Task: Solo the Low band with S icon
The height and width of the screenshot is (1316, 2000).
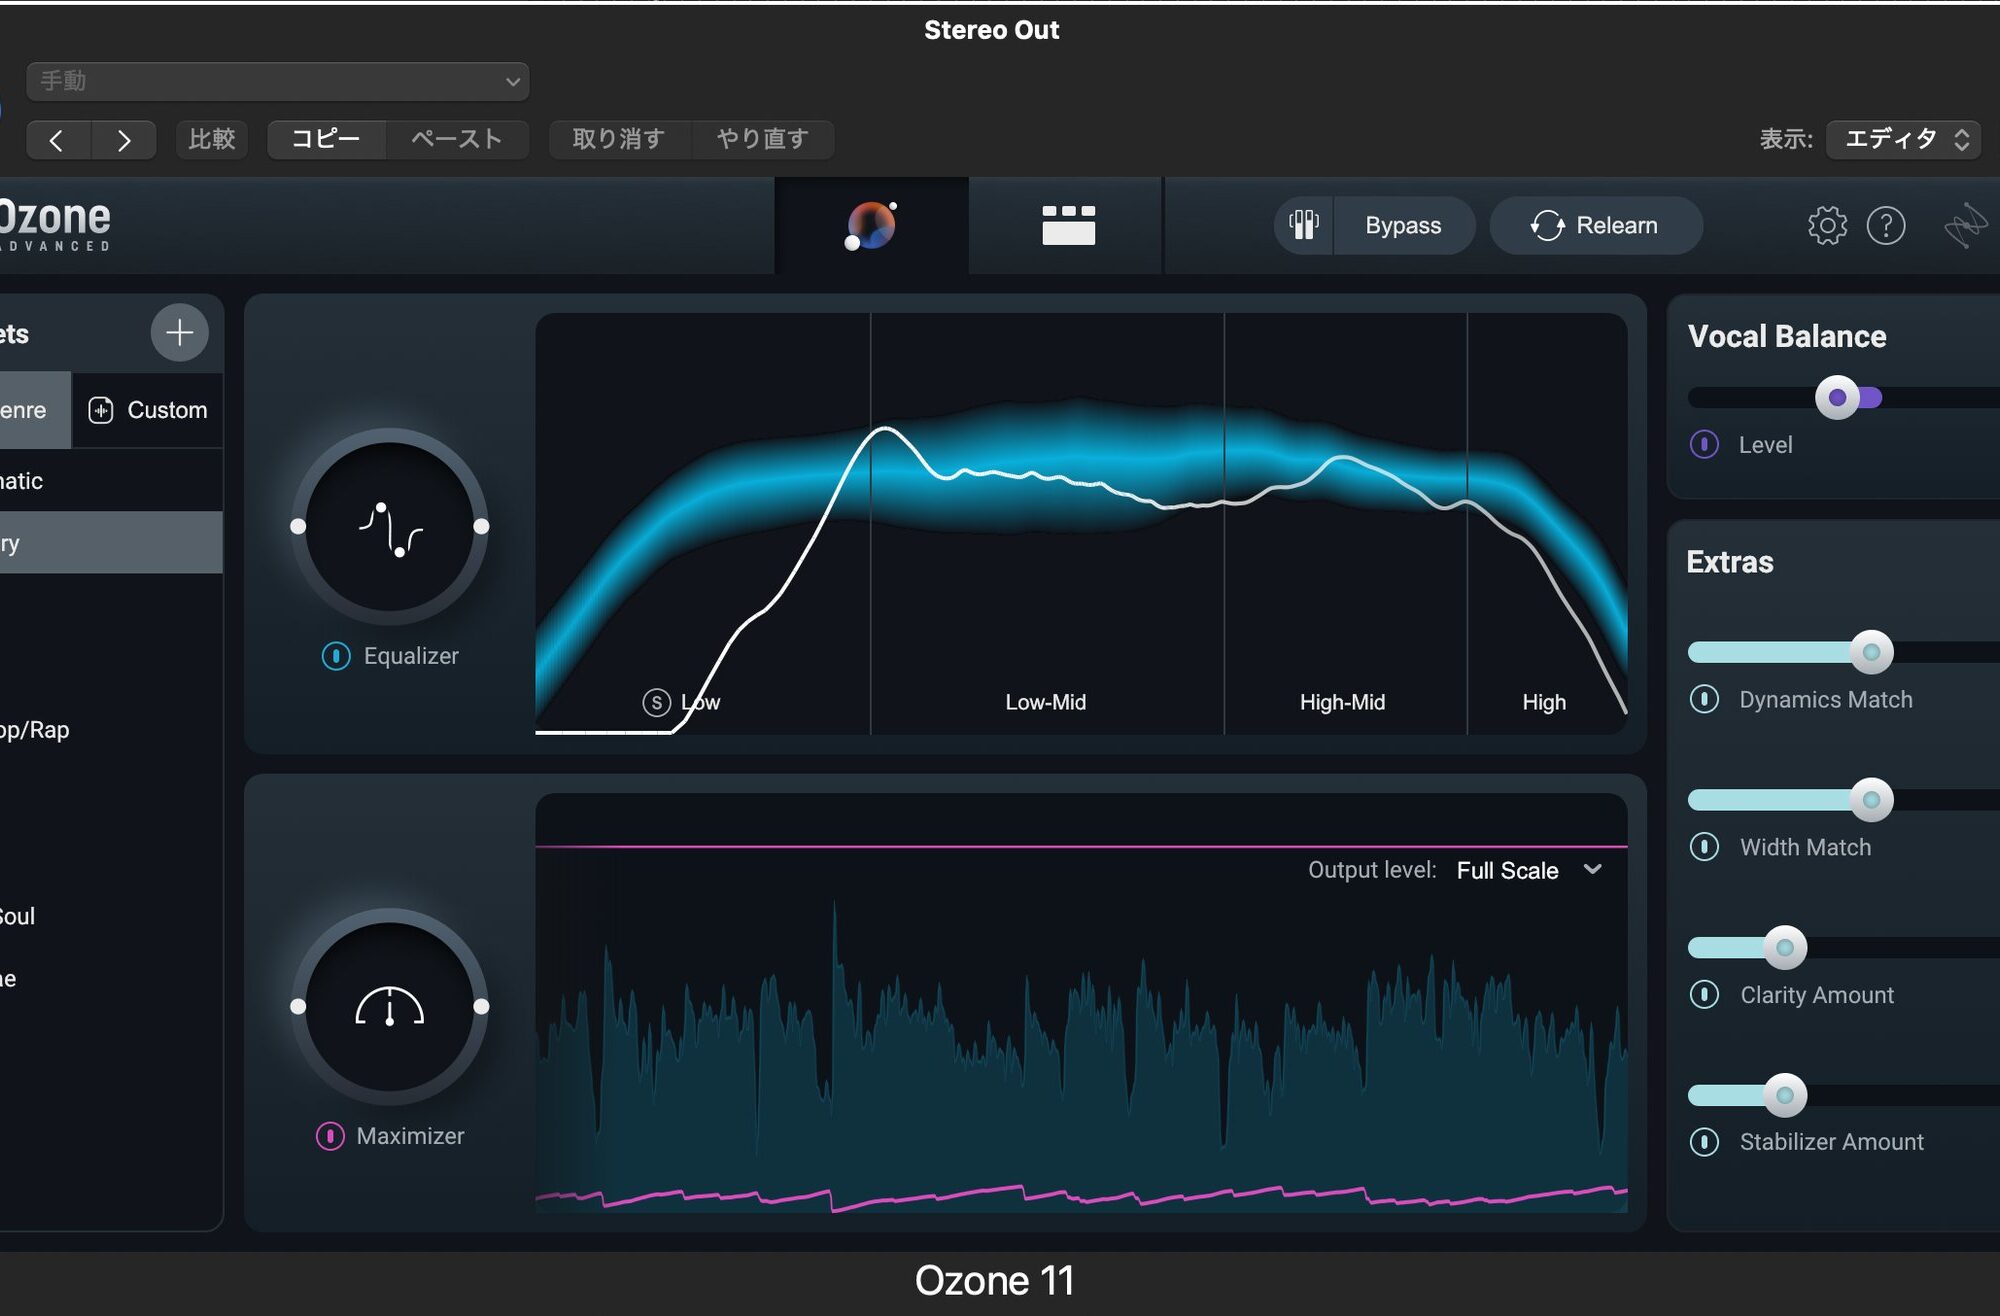Action: tap(656, 703)
